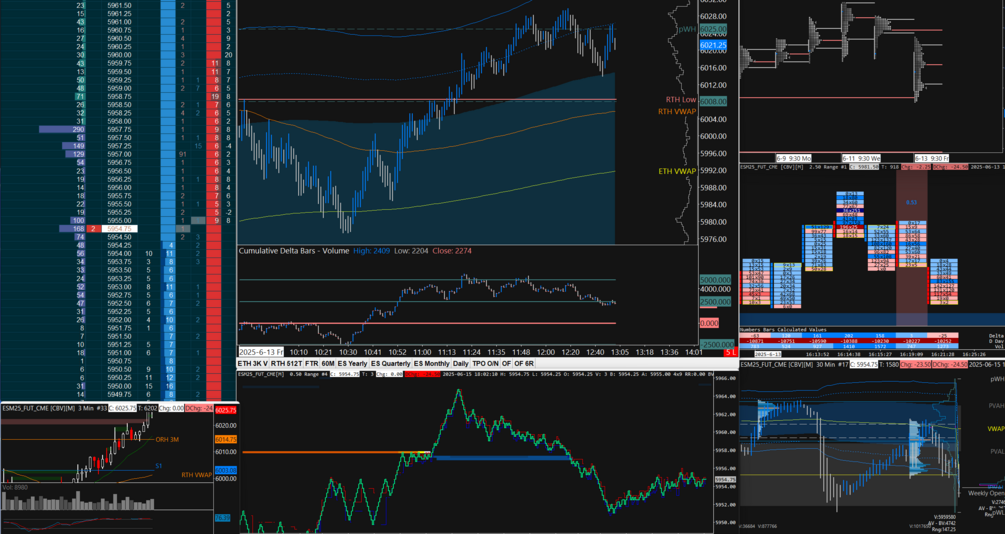Open the ETH 3K V chart tab
The height and width of the screenshot is (534, 1005).
click(x=252, y=363)
